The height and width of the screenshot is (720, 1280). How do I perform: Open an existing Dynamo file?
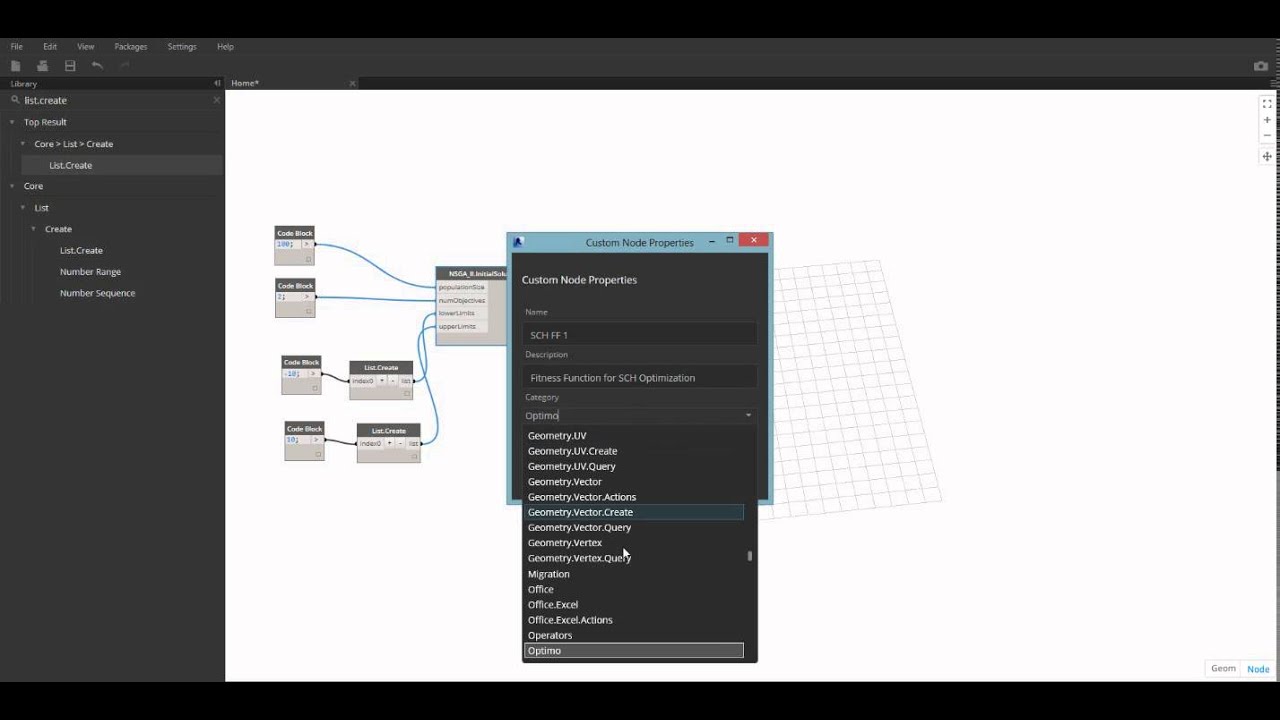click(42, 65)
